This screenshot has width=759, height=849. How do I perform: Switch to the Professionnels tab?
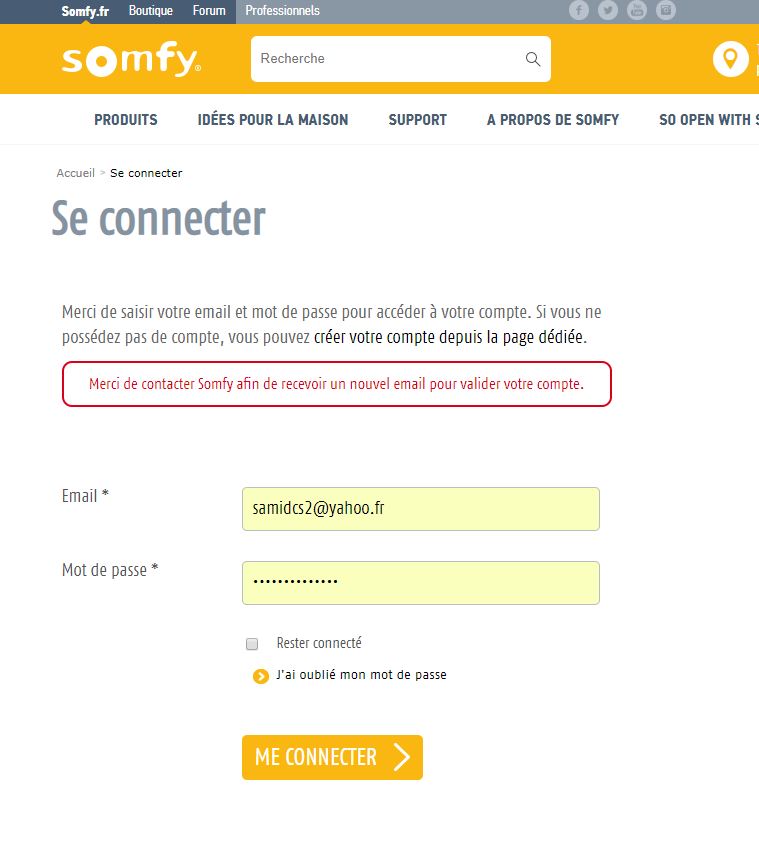pyautogui.click(x=283, y=11)
